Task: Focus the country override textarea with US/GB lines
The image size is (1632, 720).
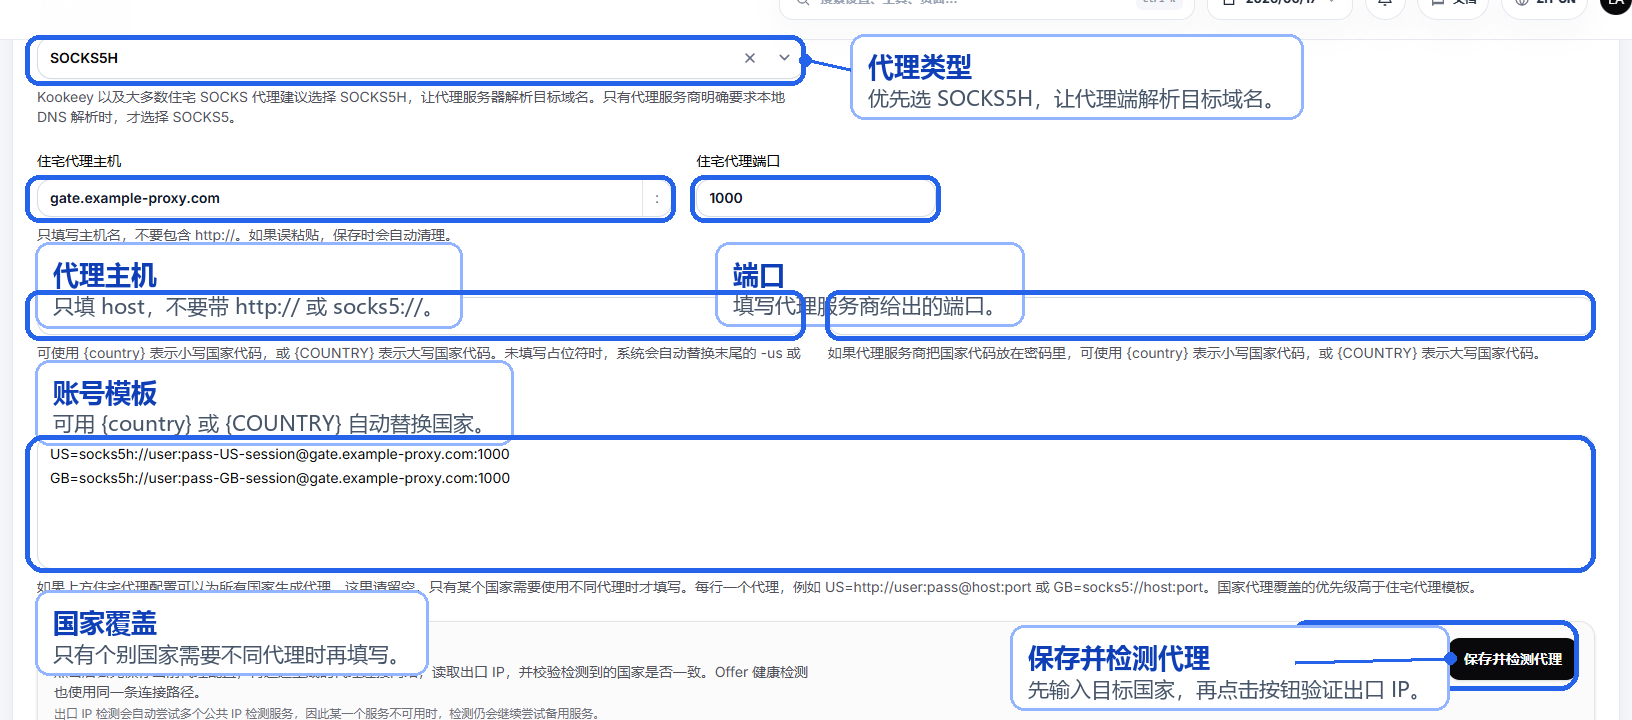Action: [810, 503]
